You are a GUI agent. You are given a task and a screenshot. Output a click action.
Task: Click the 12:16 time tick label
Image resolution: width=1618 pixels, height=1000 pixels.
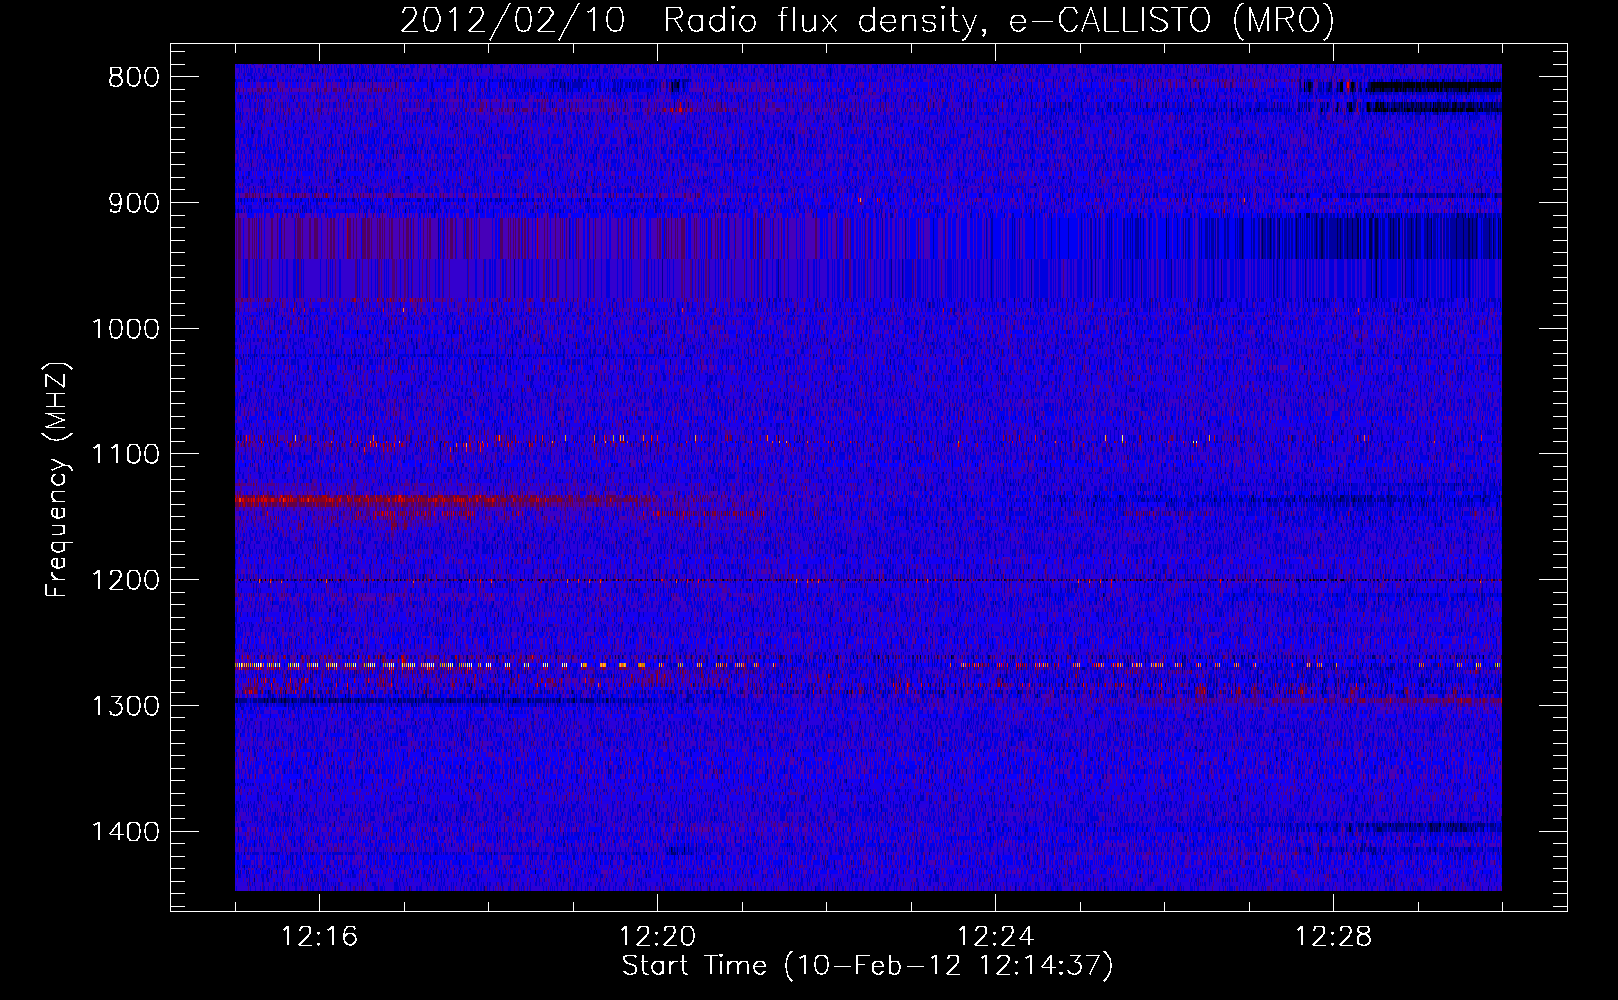tap(319, 937)
